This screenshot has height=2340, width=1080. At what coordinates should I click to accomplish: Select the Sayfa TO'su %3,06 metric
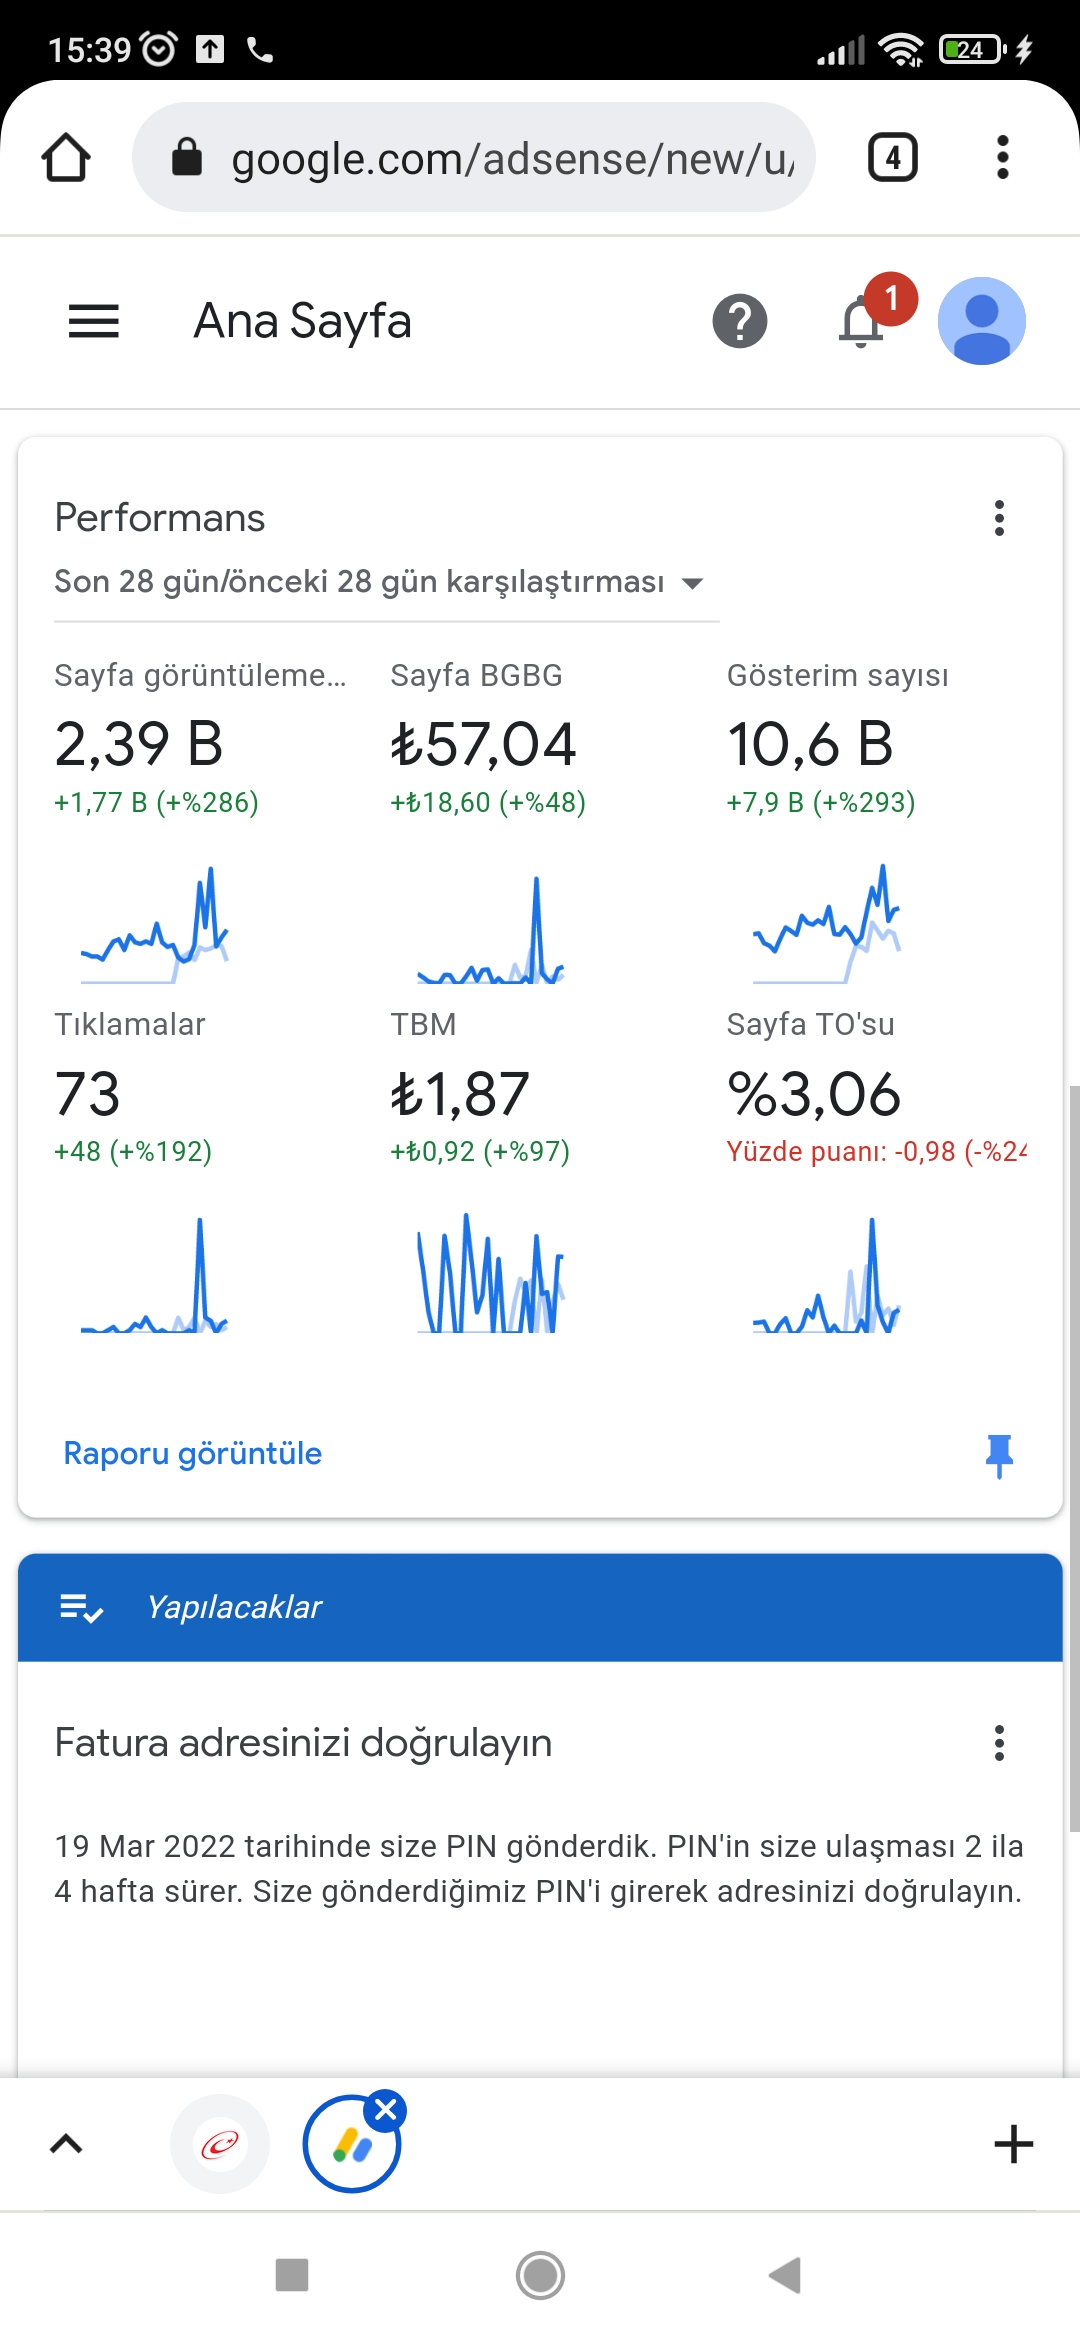(x=876, y=1090)
